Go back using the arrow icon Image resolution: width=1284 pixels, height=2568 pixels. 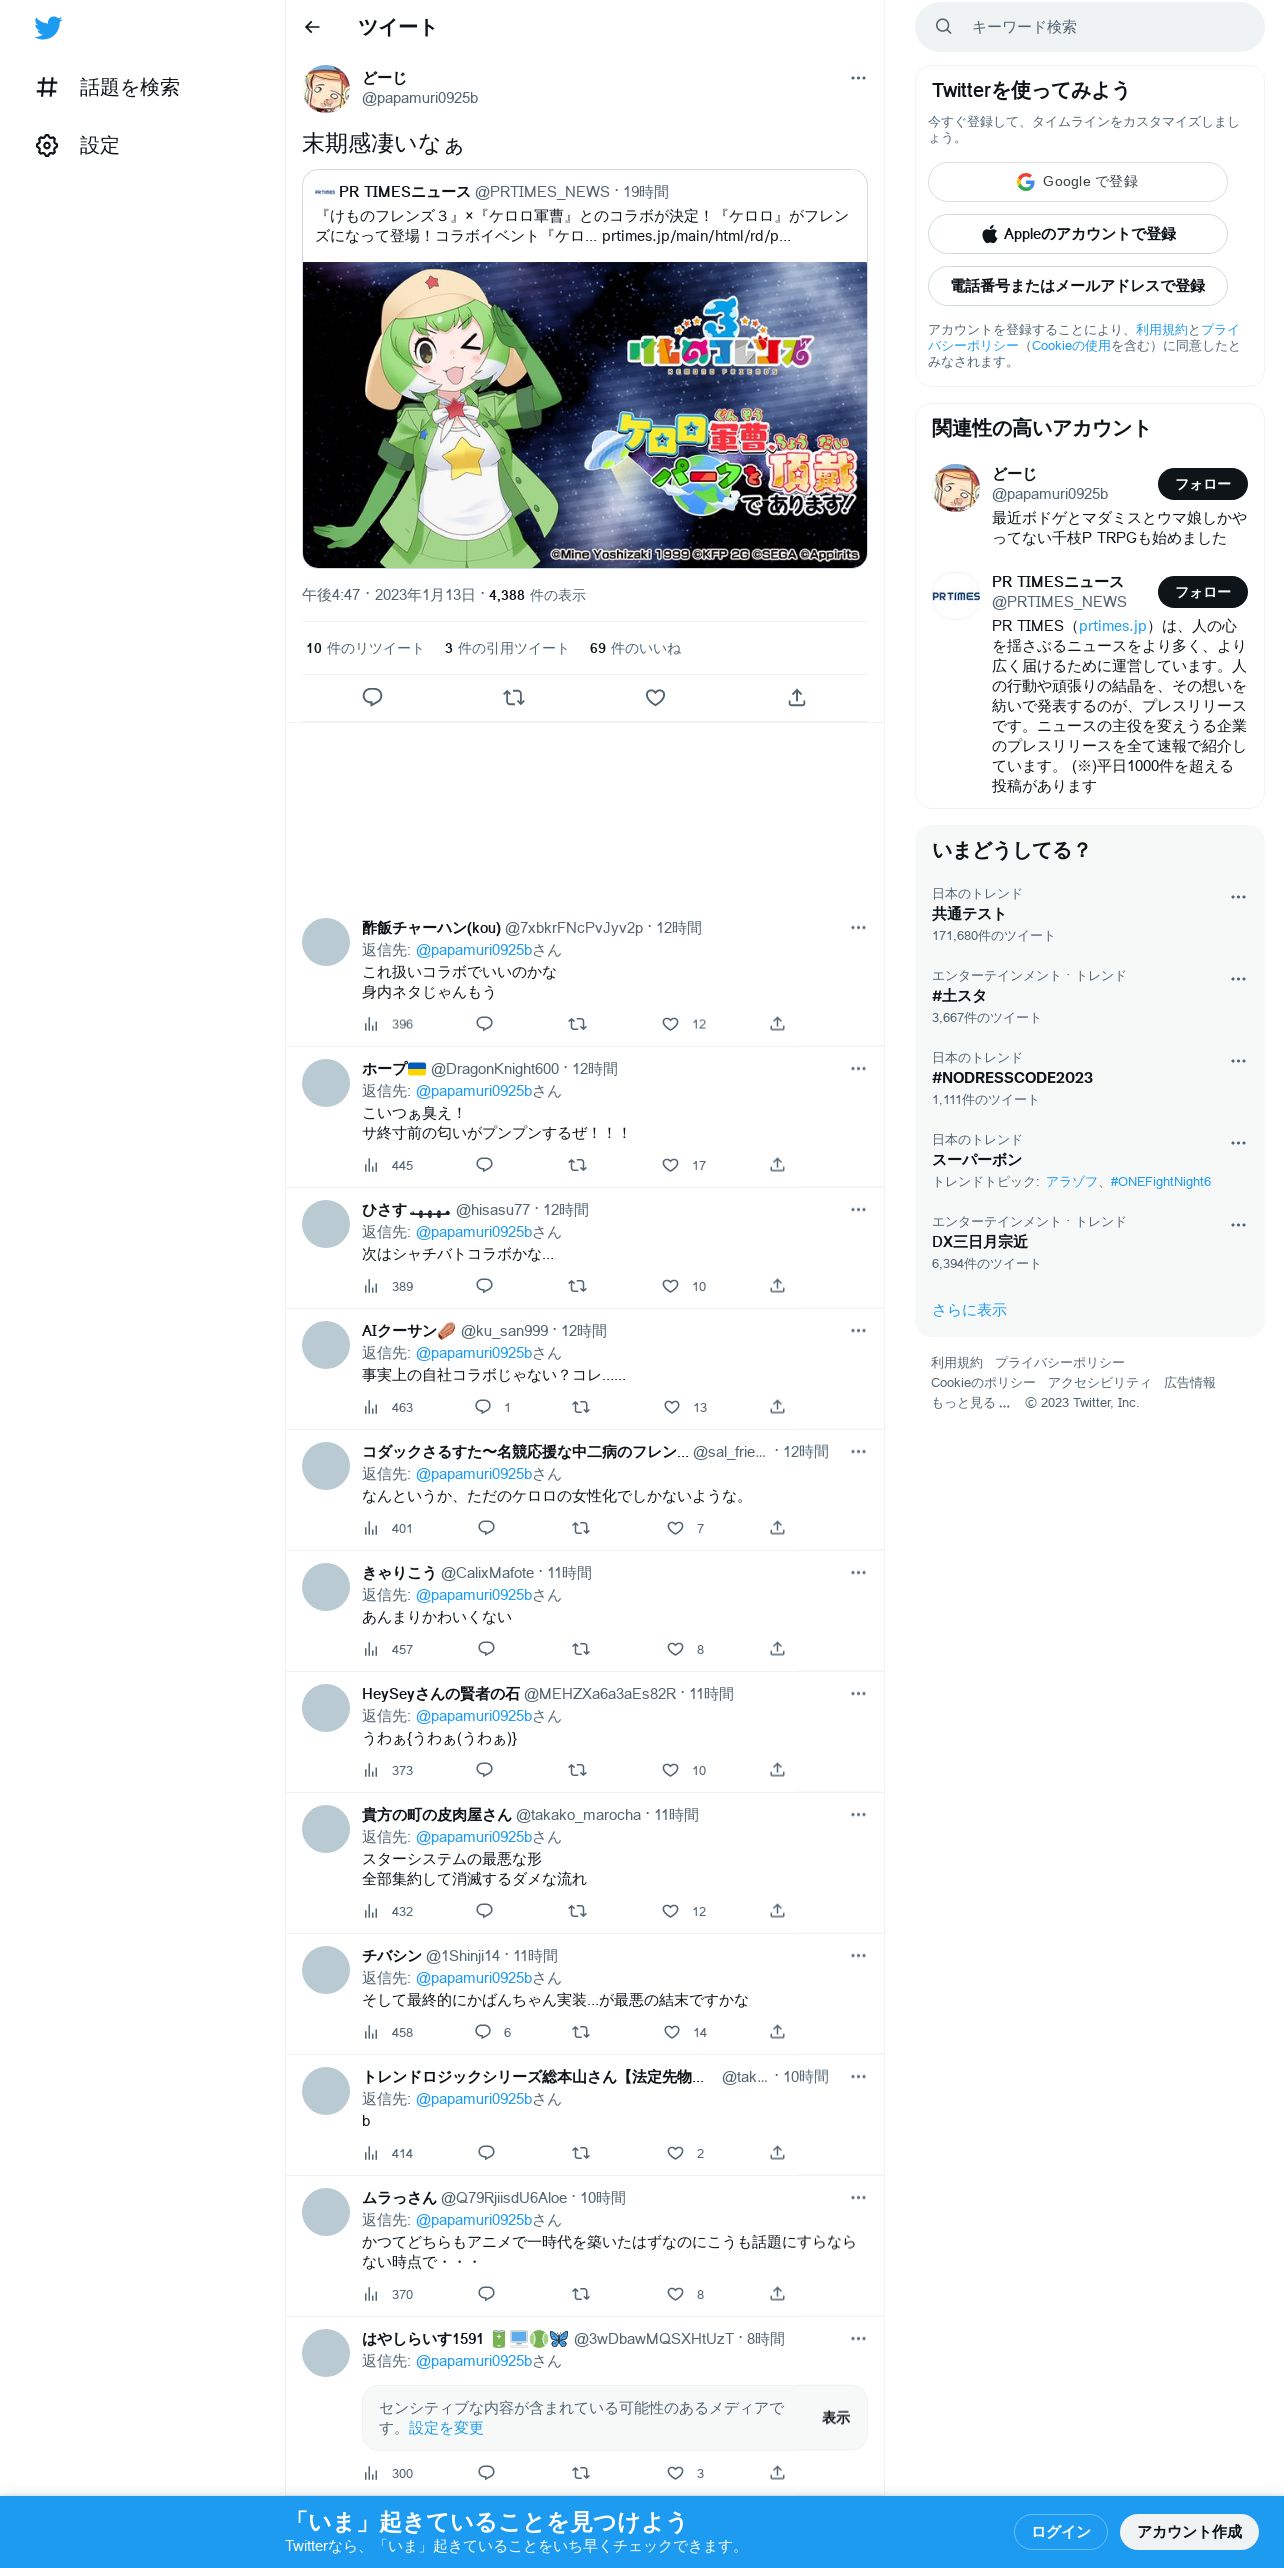pyautogui.click(x=312, y=27)
